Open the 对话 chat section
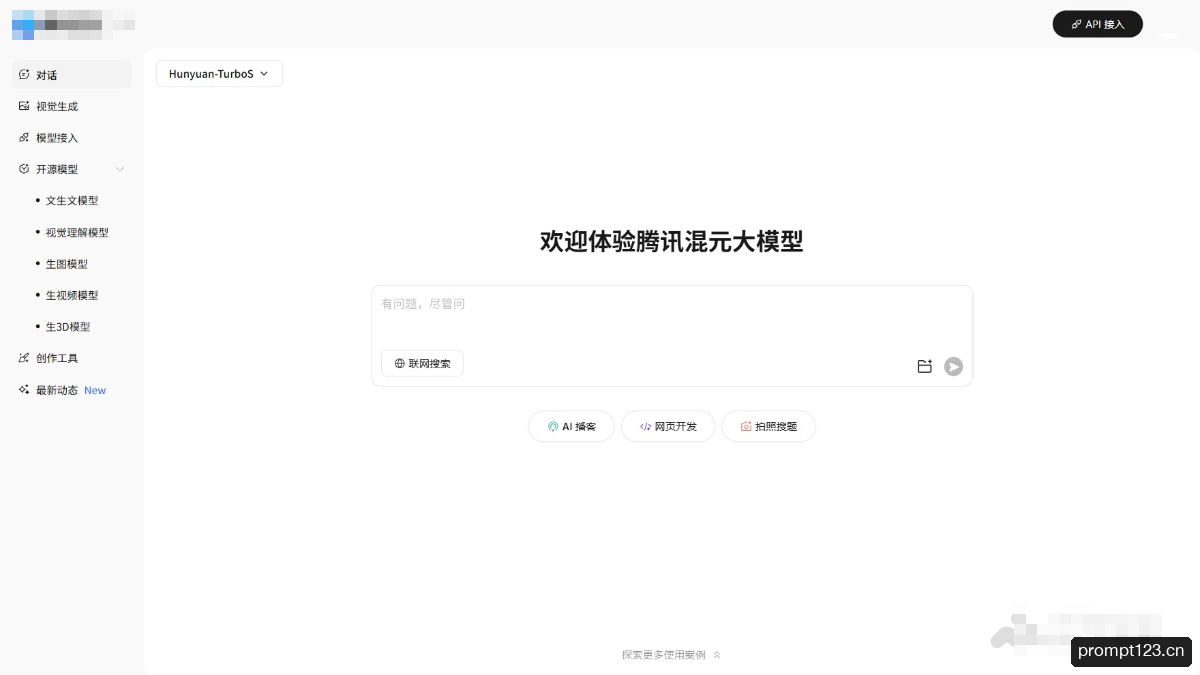 coord(72,75)
